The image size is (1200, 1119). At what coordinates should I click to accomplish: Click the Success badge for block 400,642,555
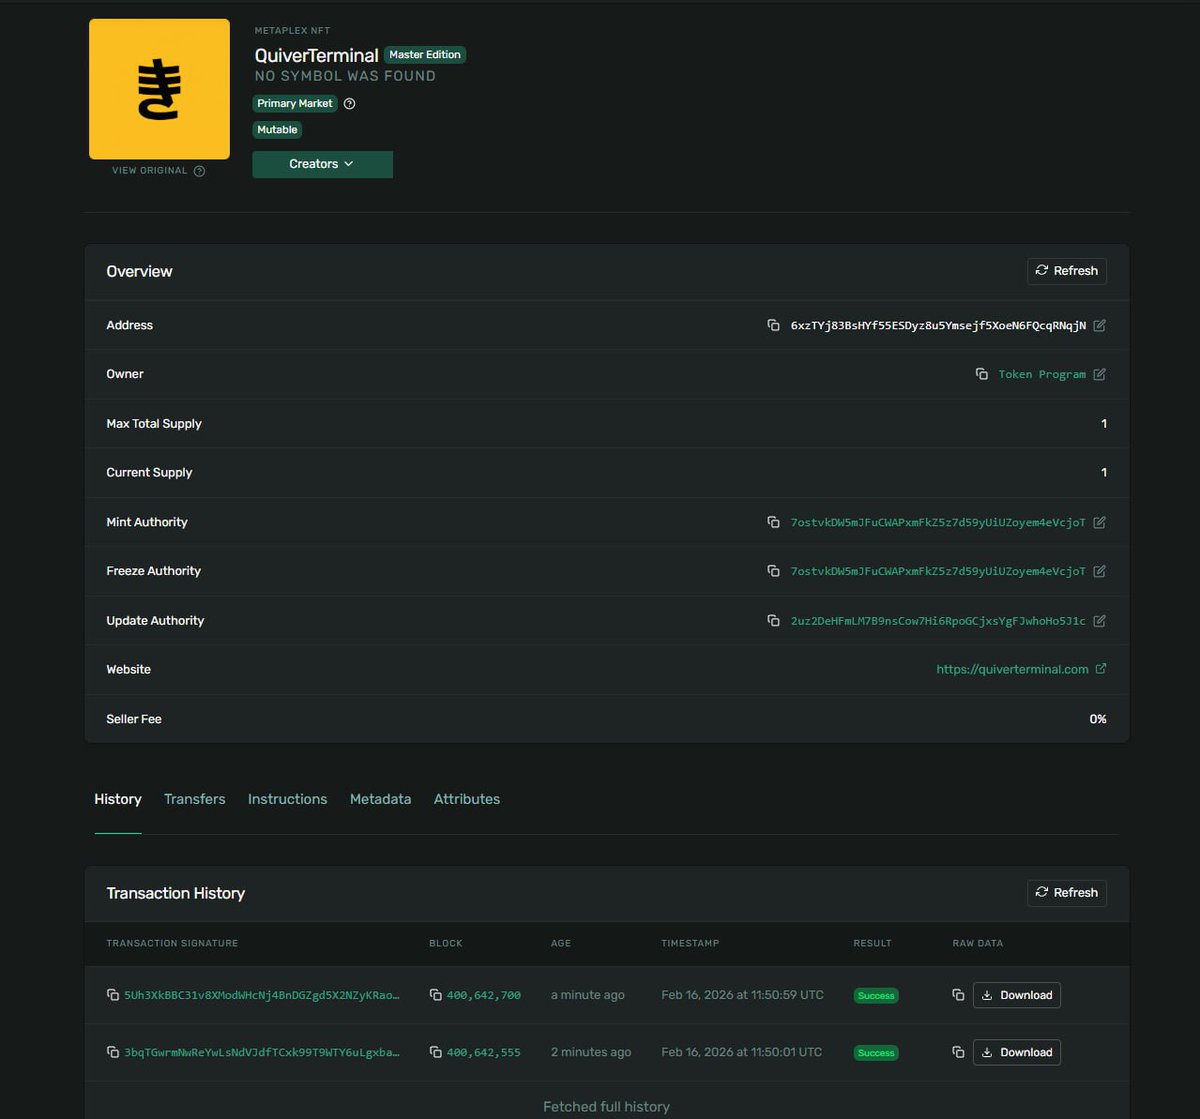click(x=876, y=1053)
